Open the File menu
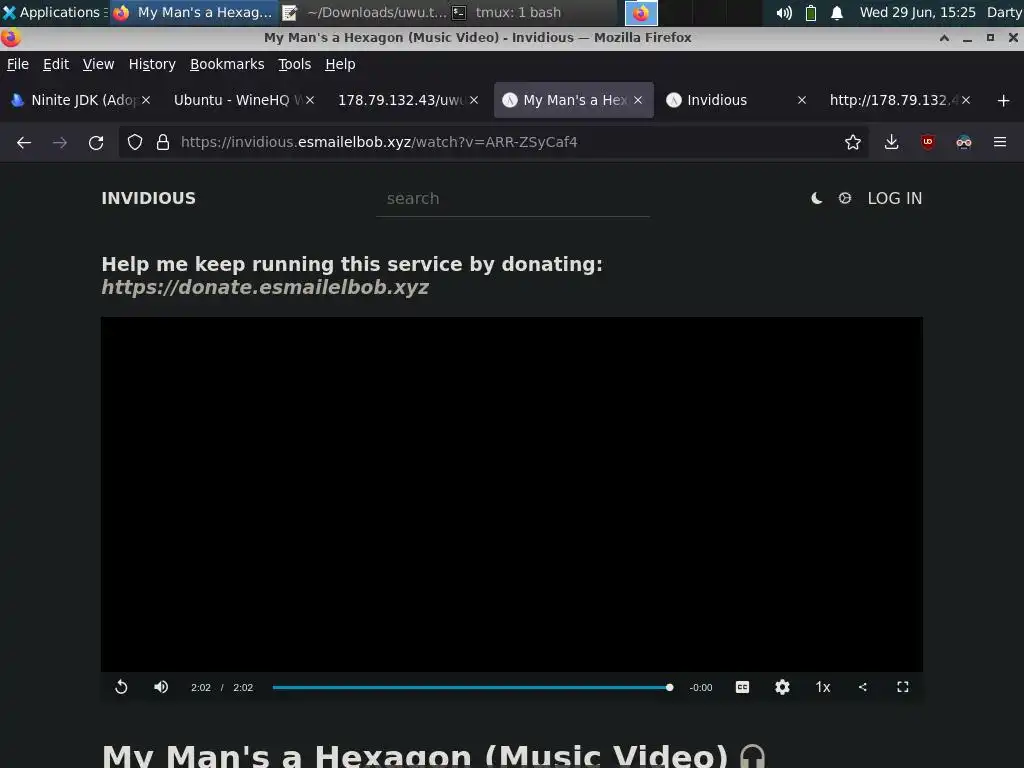Viewport: 1024px width, 768px height. click(18, 64)
